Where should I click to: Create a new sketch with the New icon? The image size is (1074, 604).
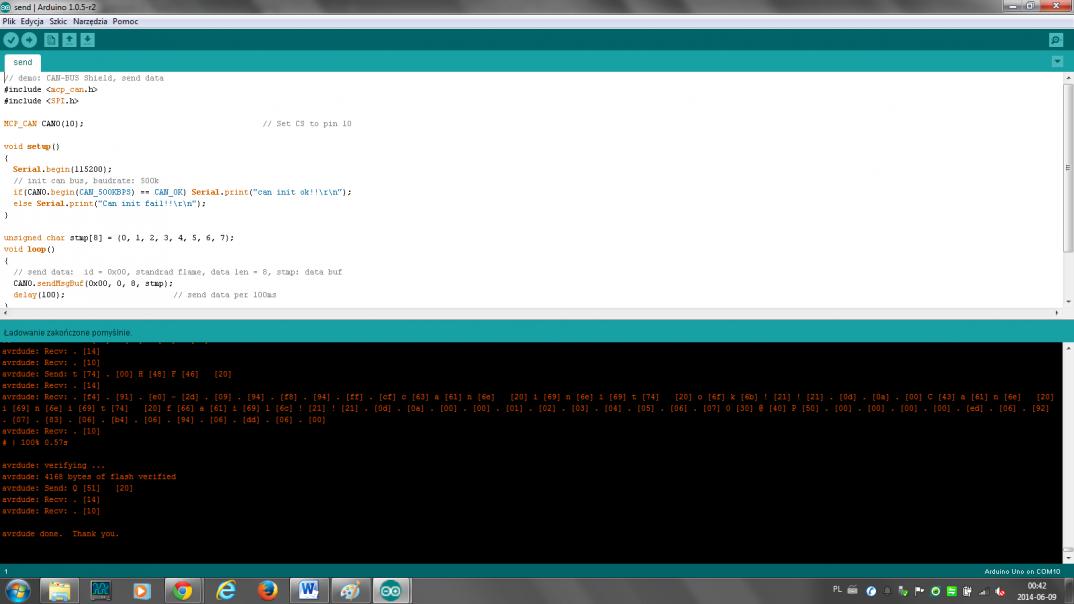point(51,40)
